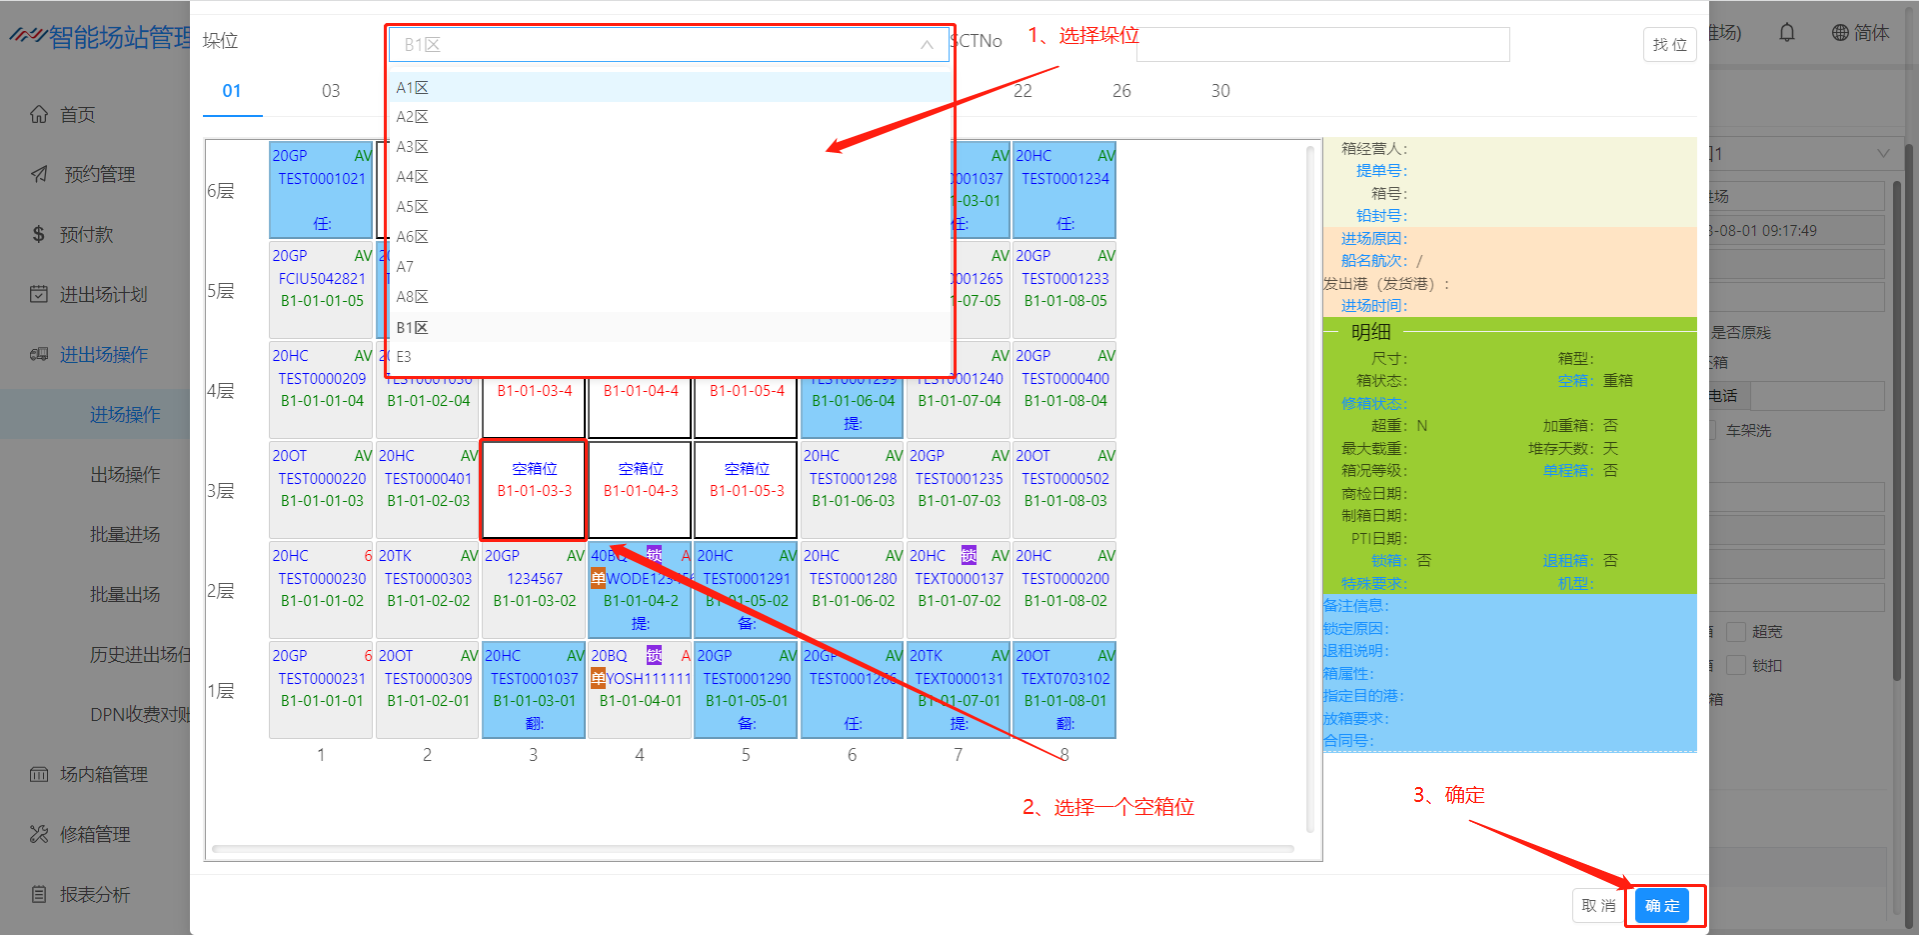Click the calendar icon for 进出场计划
The image size is (1920, 936).
[x=39, y=295]
